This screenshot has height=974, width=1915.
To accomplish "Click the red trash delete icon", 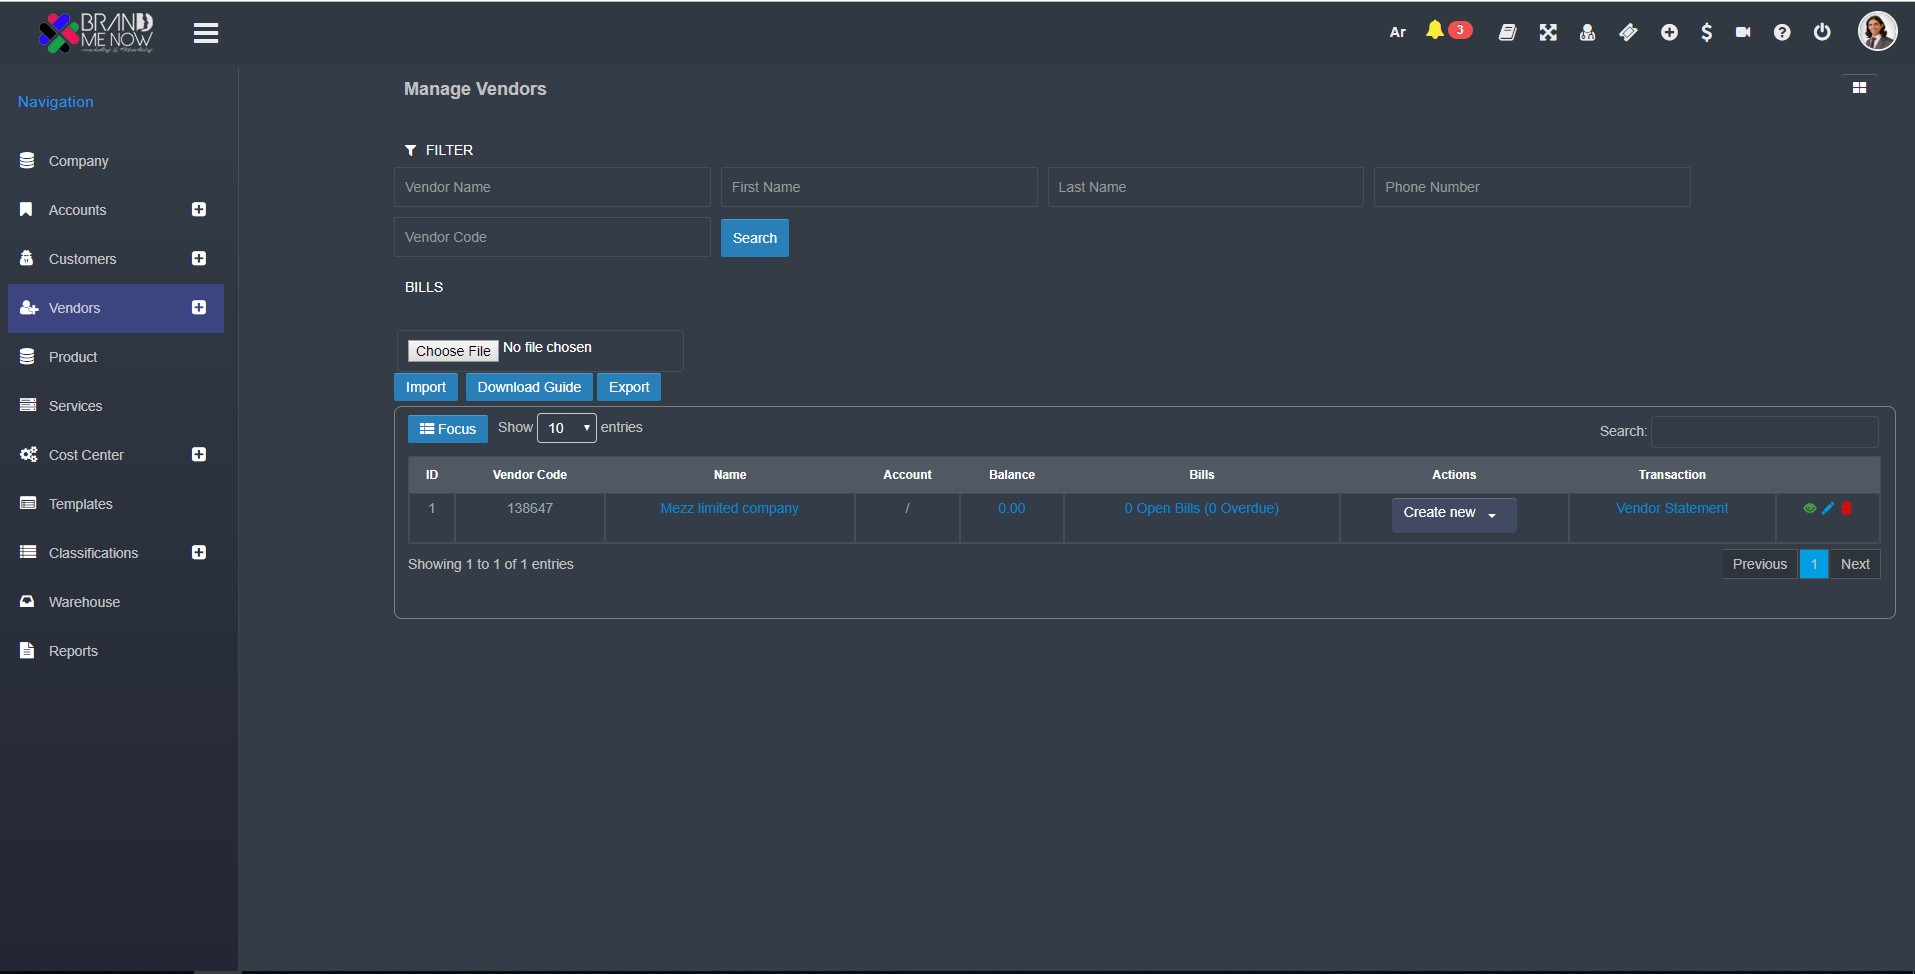I will 1846,509.
